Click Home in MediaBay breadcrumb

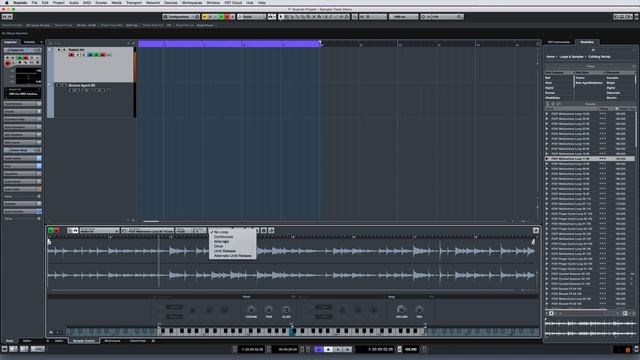pos(550,57)
